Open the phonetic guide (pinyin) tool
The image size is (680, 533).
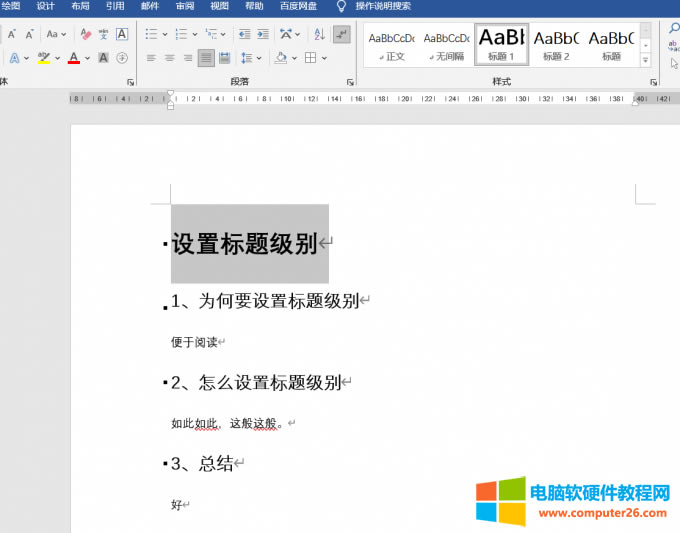pos(103,34)
